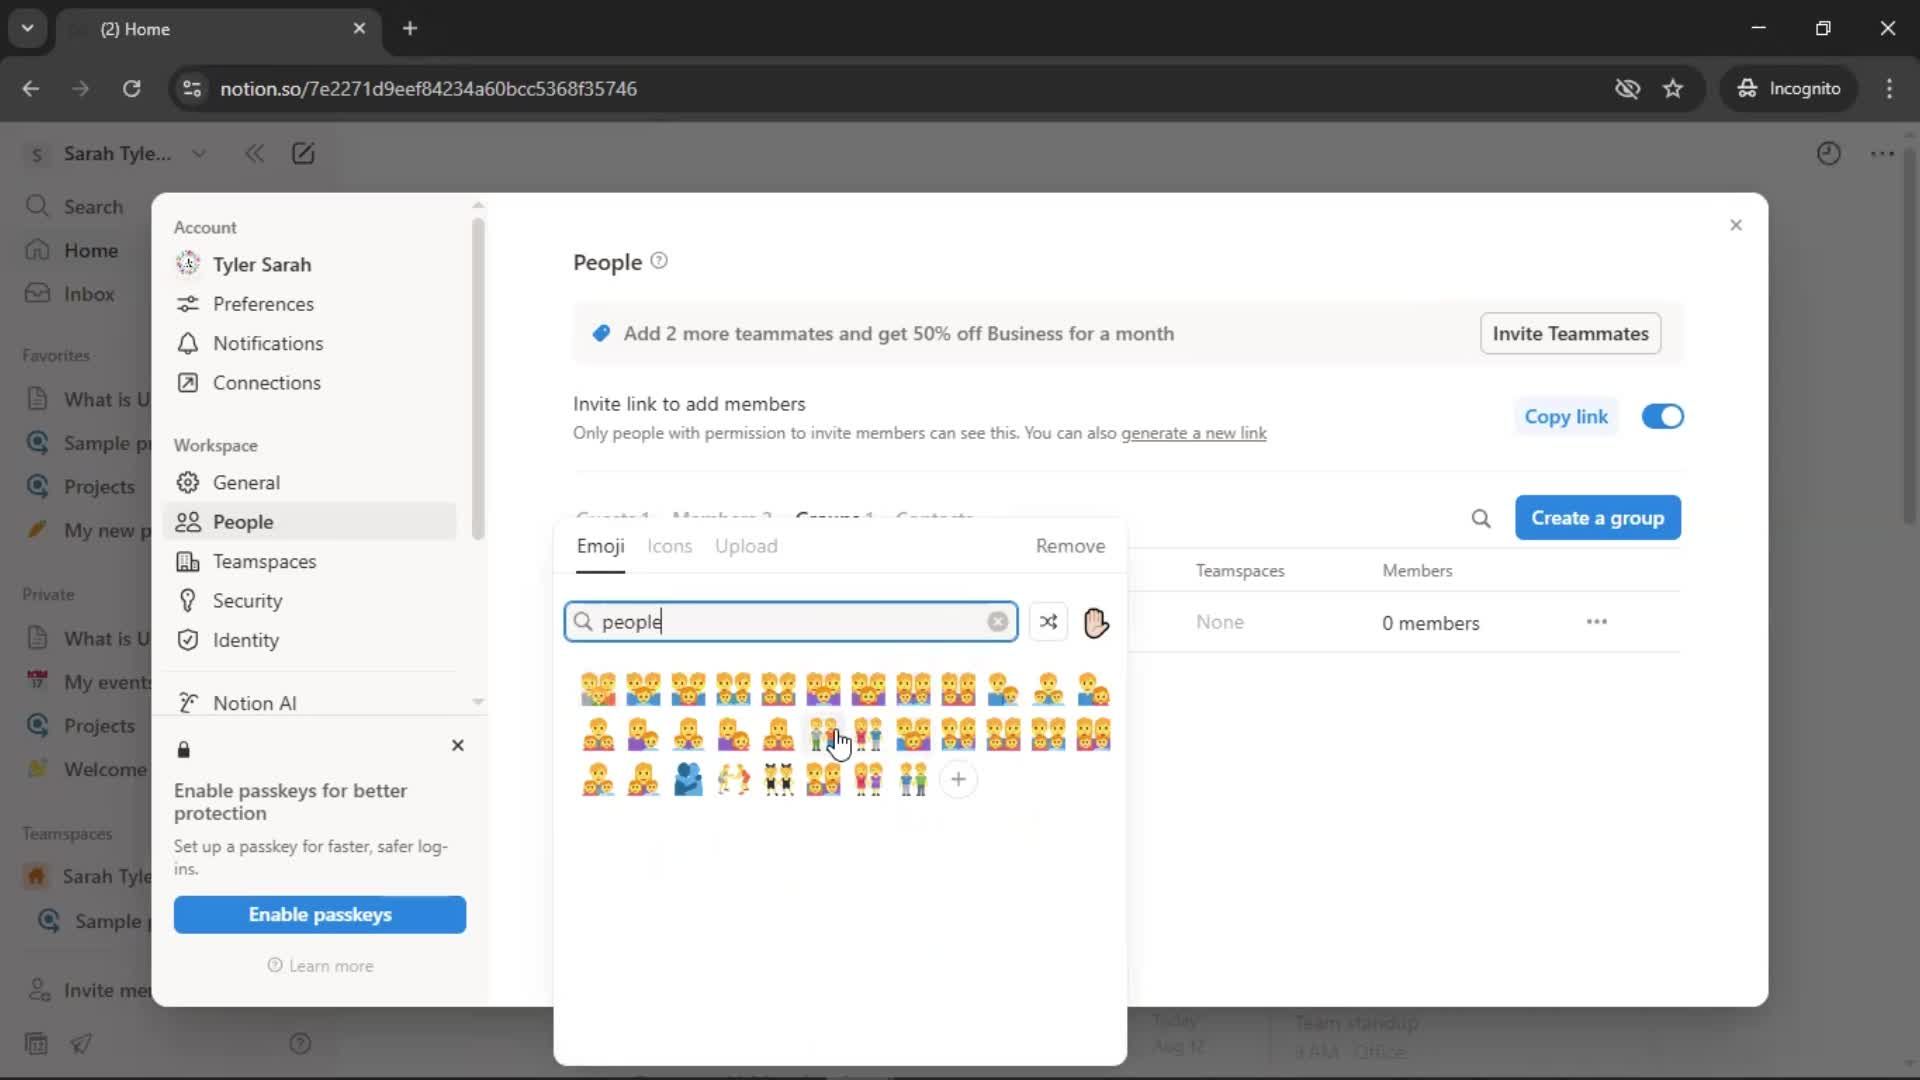Open the Welcome page in sidebar
Viewport: 1920px width, 1080px height.
pyautogui.click(x=88, y=769)
